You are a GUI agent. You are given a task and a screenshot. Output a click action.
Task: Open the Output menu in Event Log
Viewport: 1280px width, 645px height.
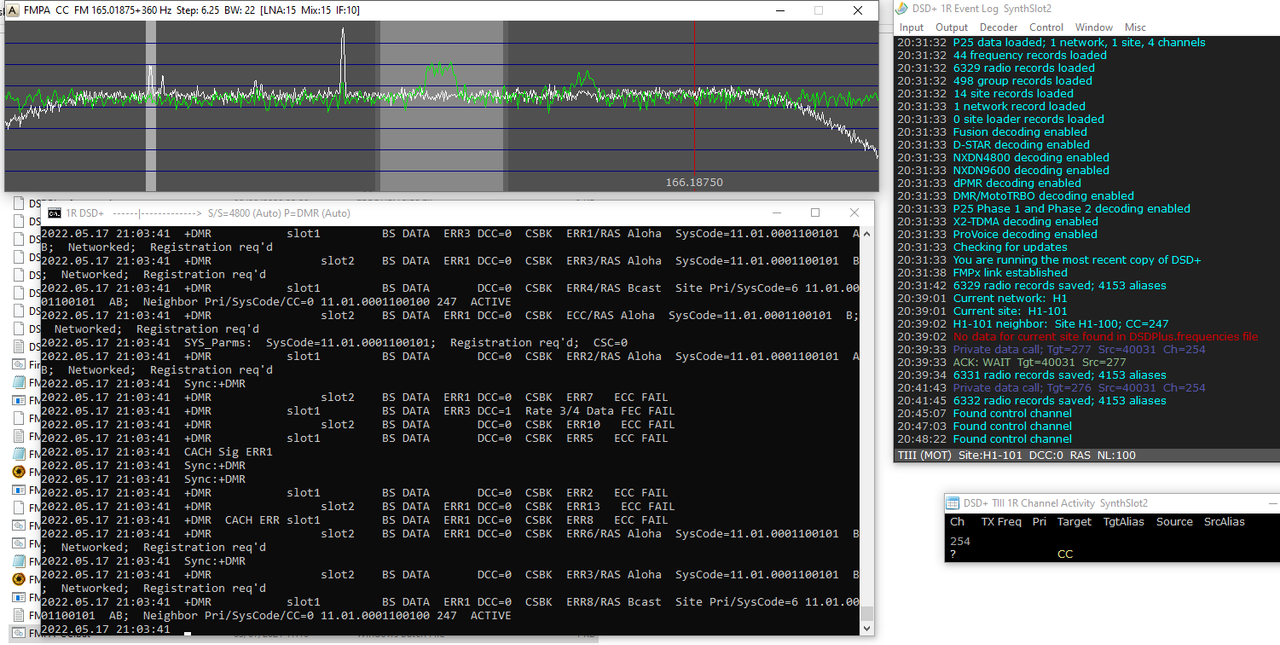coord(951,27)
